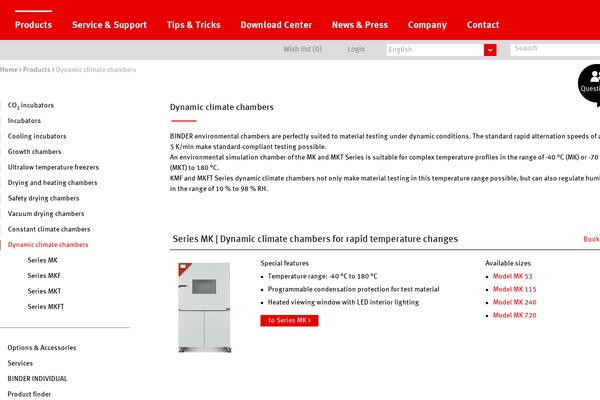Viewport: 600px width, 400px height.
Task: Open Series MKT sidebar subitem
Action: [x=44, y=291]
